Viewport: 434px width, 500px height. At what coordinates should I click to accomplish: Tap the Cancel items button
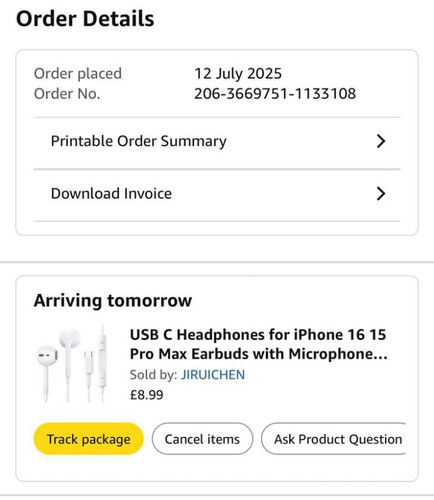click(x=202, y=439)
